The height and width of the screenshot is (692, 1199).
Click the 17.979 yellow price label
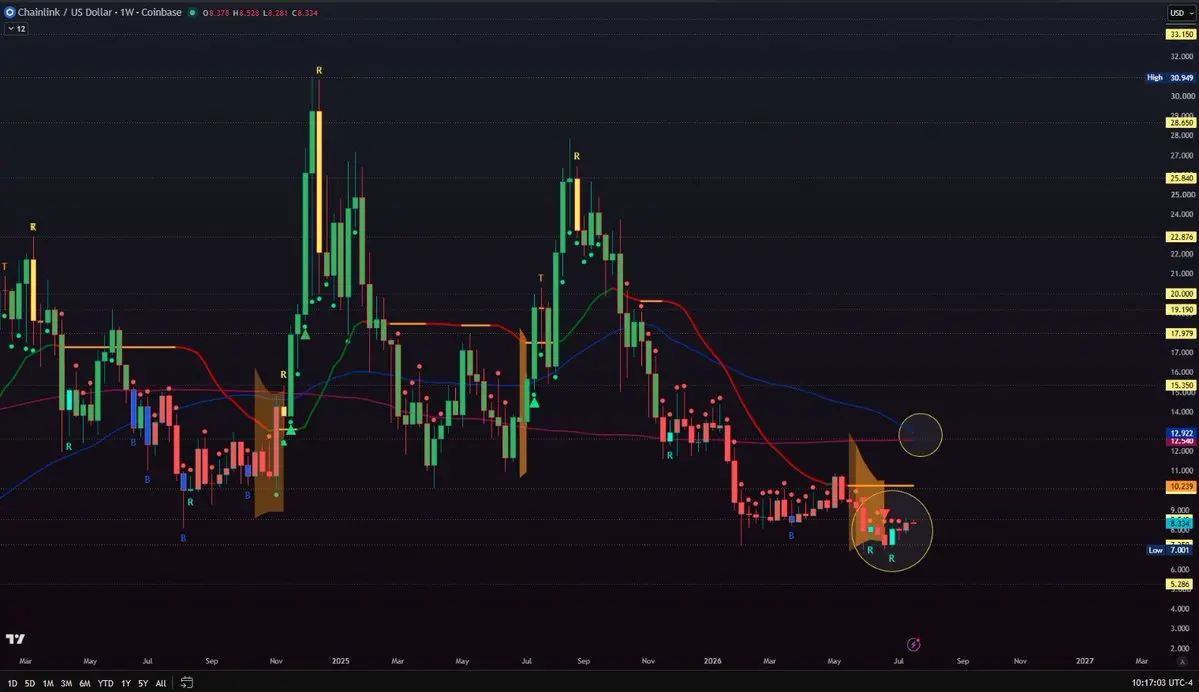tap(1181, 333)
